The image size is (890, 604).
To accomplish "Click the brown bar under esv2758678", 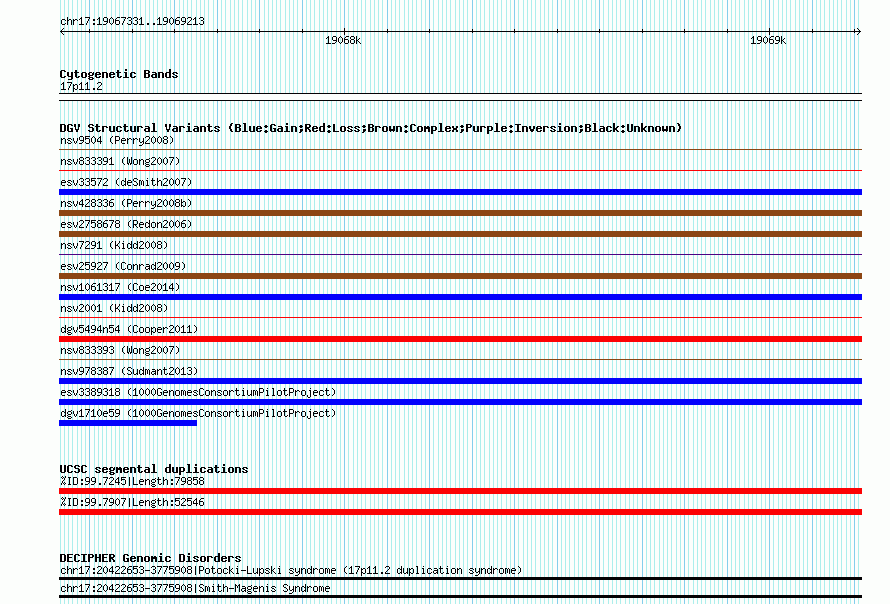I will (x=460, y=234).
